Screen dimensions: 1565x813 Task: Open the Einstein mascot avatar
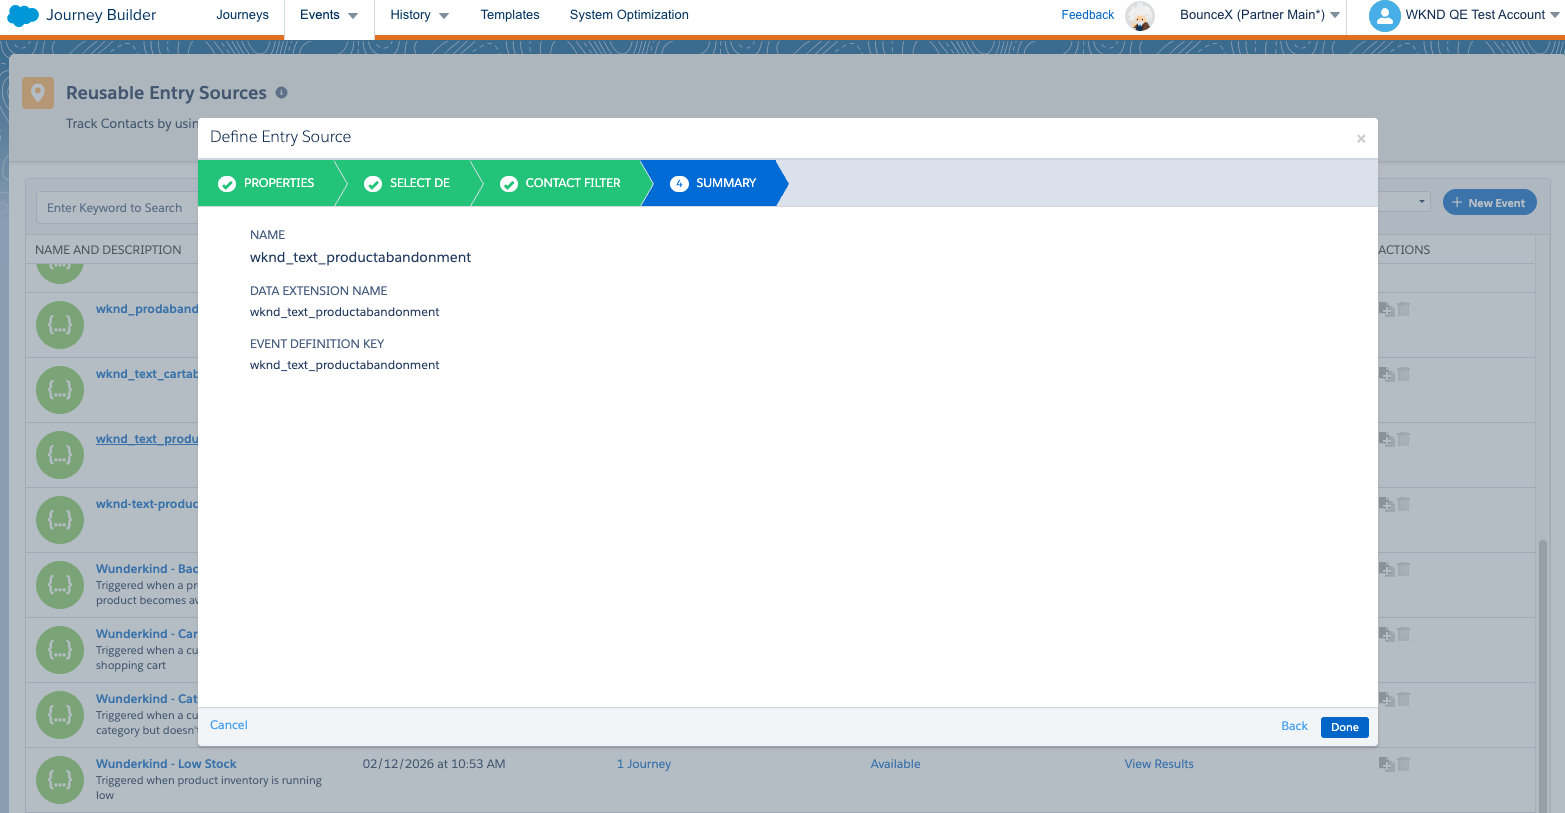tap(1140, 16)
